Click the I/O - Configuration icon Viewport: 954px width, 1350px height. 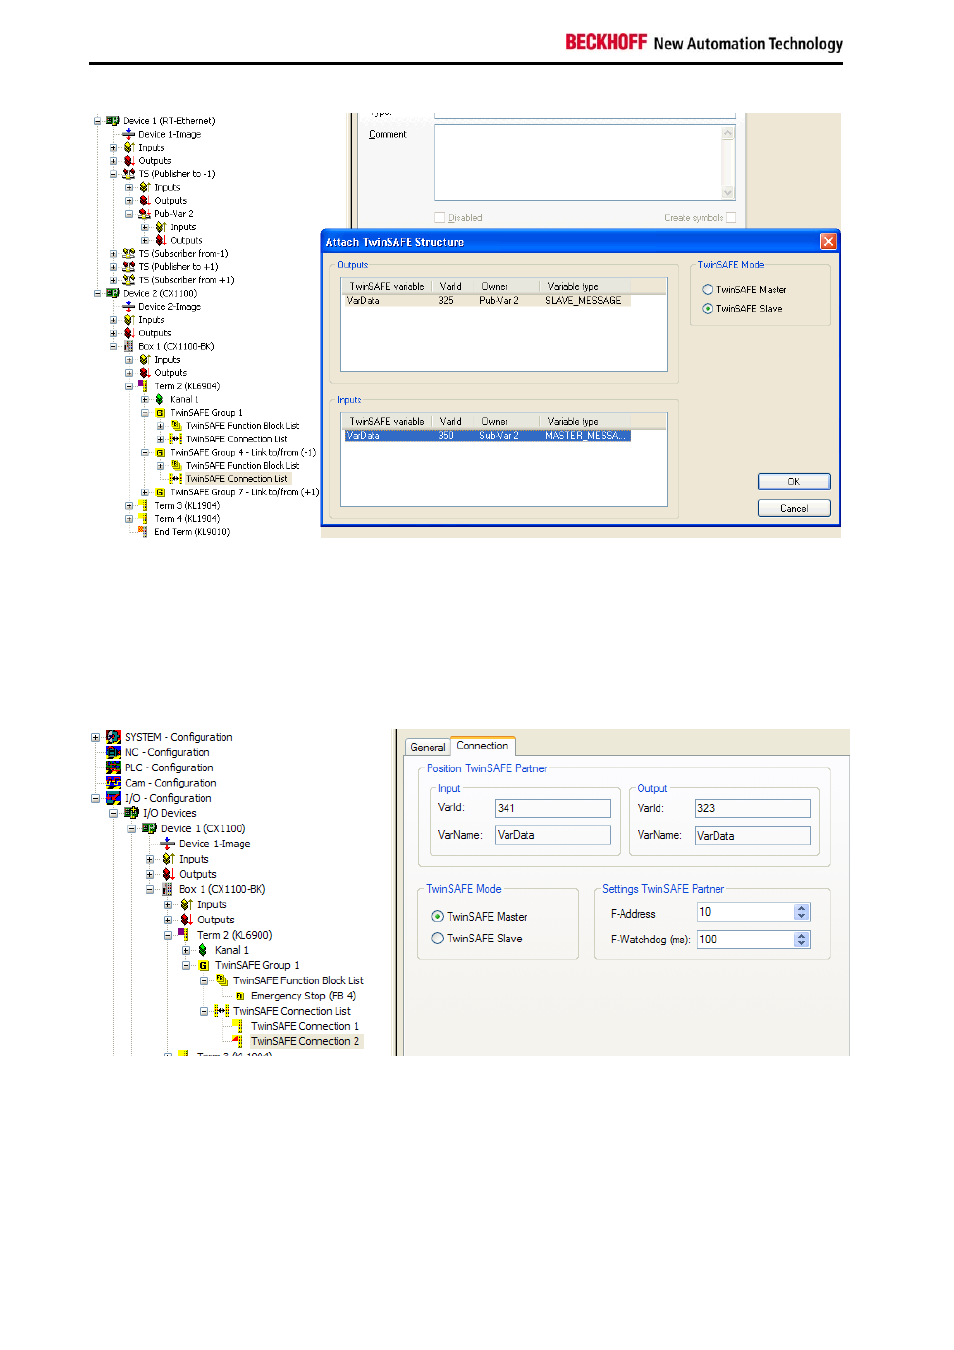[x=114, y=798]
